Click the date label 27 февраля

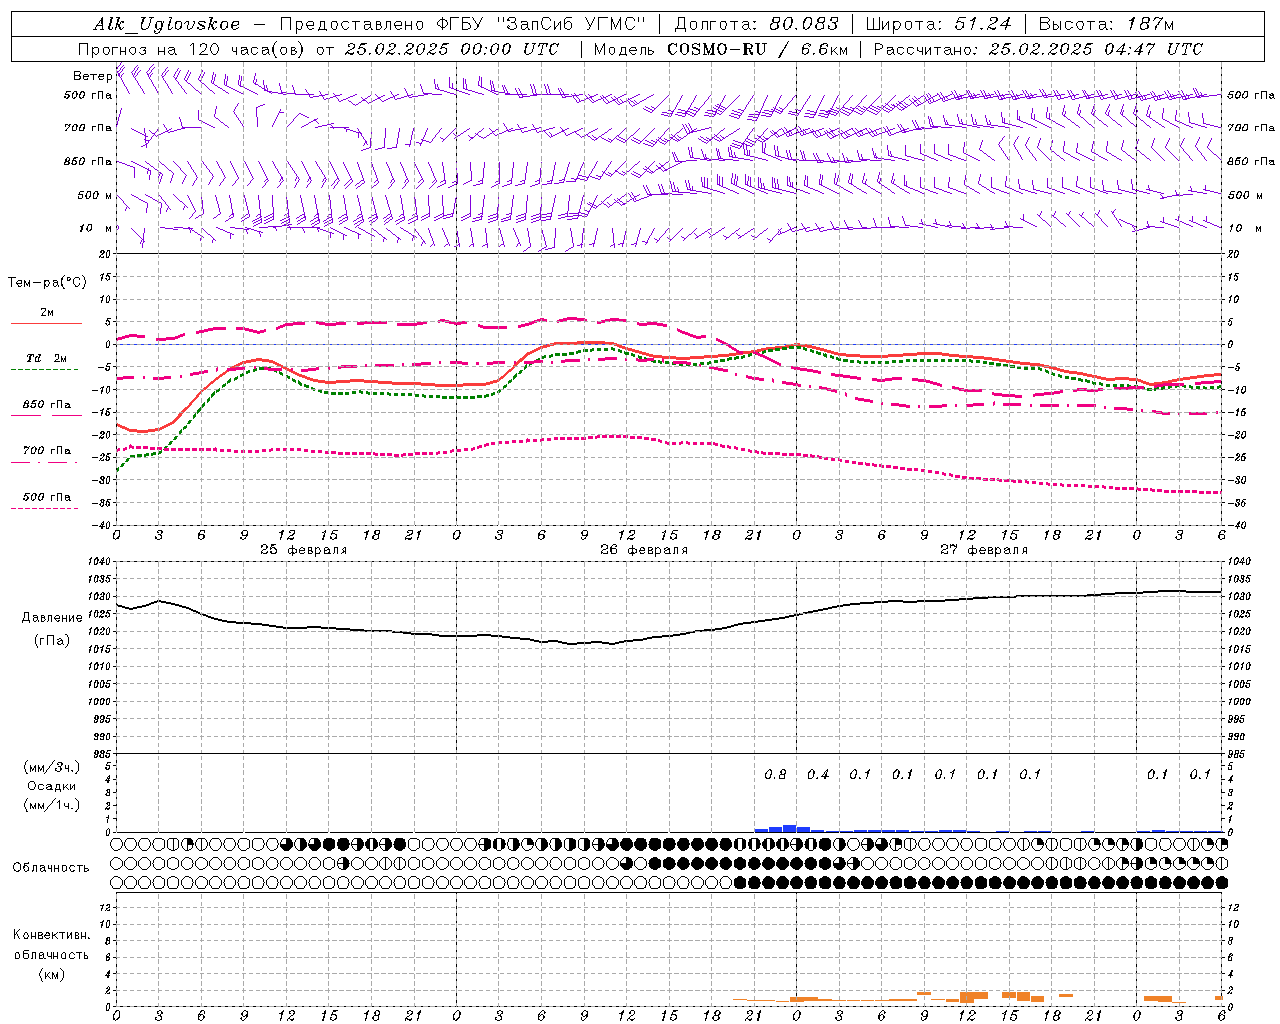[x=984, y=549]
